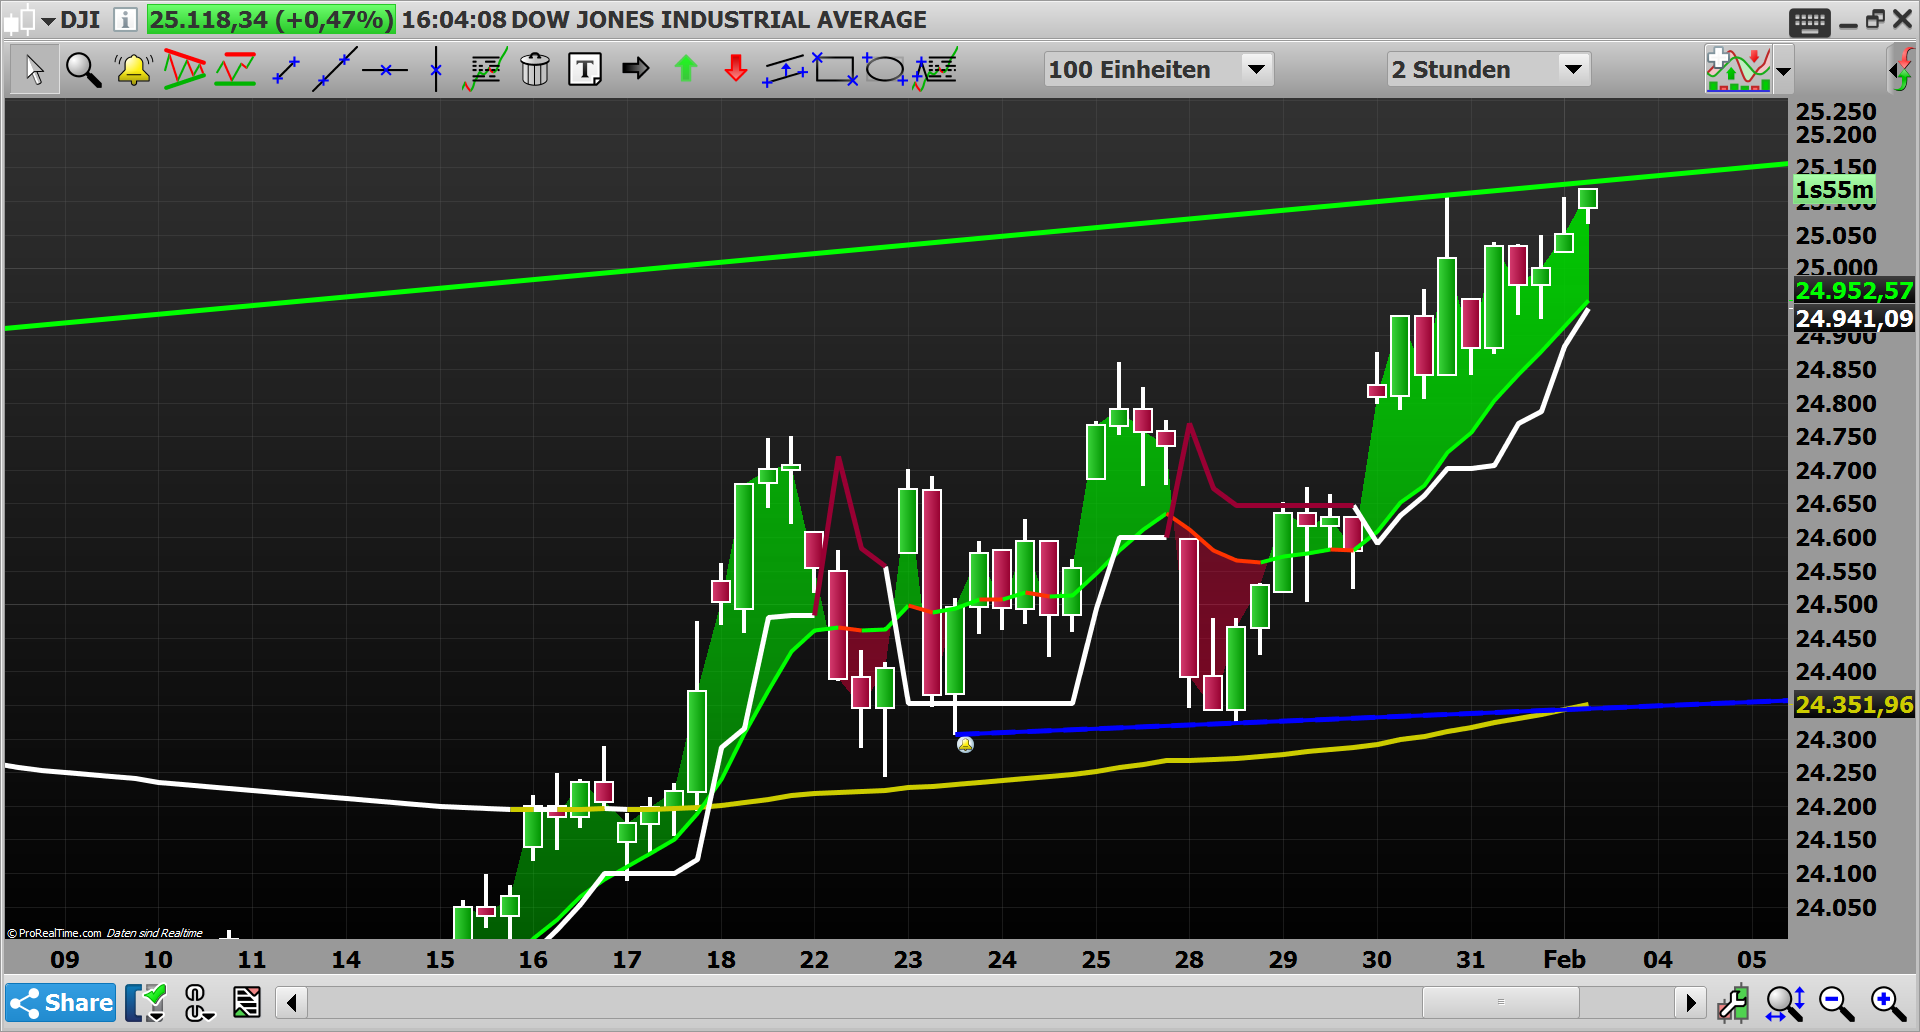Activate the magnifying glass zoom tool

pos(83,70)
